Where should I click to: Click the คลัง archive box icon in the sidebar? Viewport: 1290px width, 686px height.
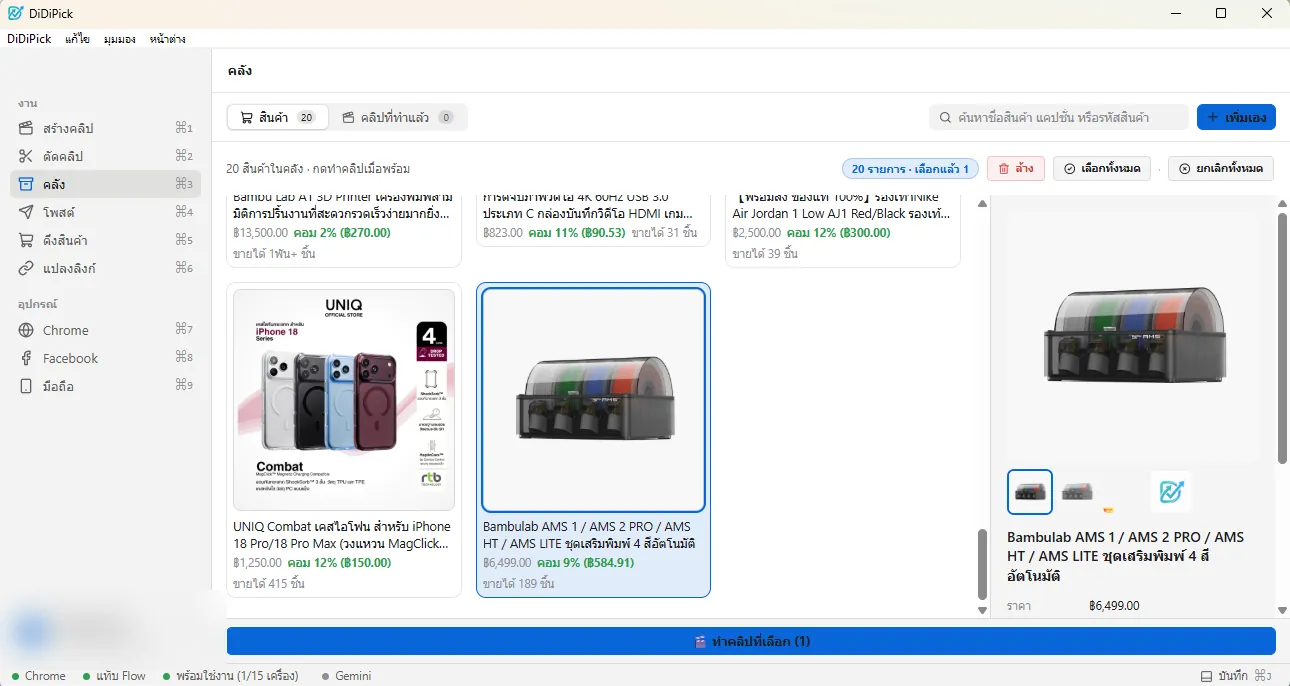(26, 184)
